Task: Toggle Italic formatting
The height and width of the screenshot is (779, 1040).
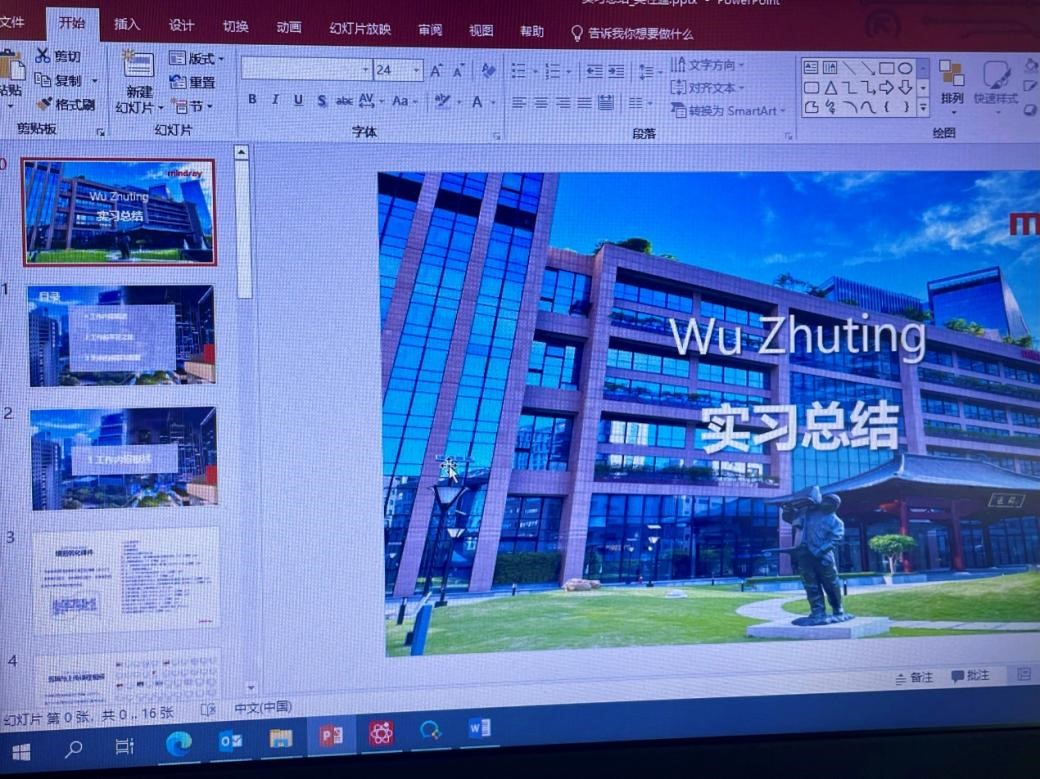Action: [x=275, y=100]
